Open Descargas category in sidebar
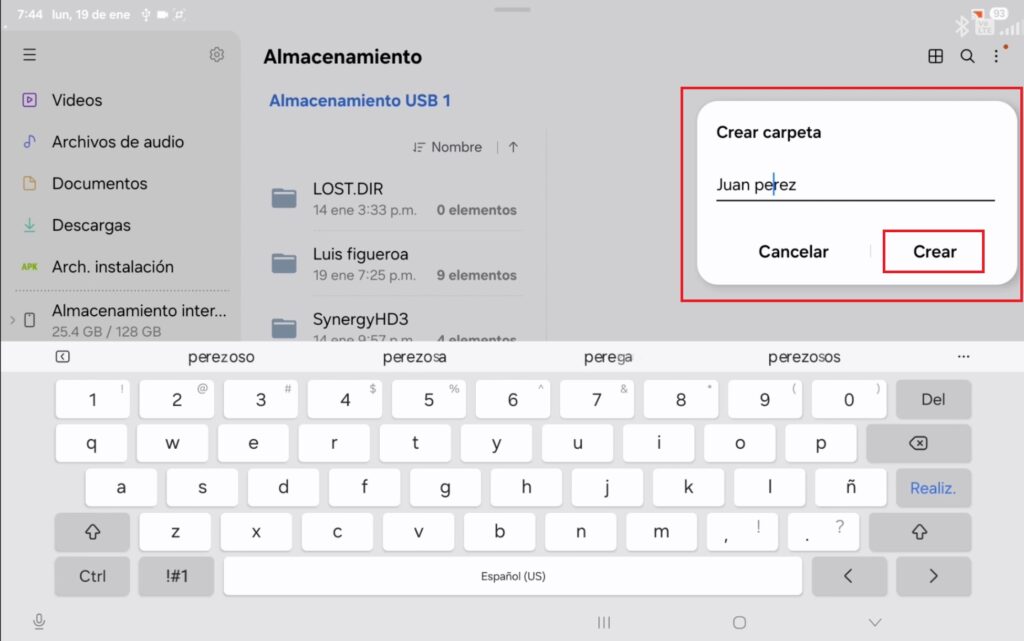Viewport: 1024px width, 641px height. [x=91, y=225]
